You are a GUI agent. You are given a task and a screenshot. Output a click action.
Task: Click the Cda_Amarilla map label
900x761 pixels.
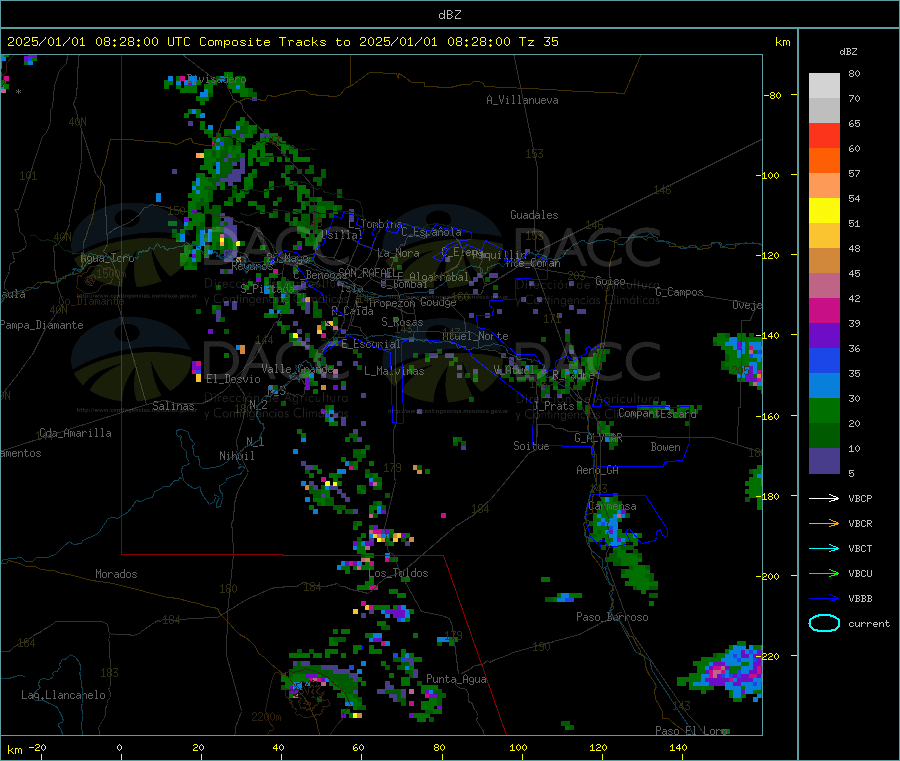75,433
